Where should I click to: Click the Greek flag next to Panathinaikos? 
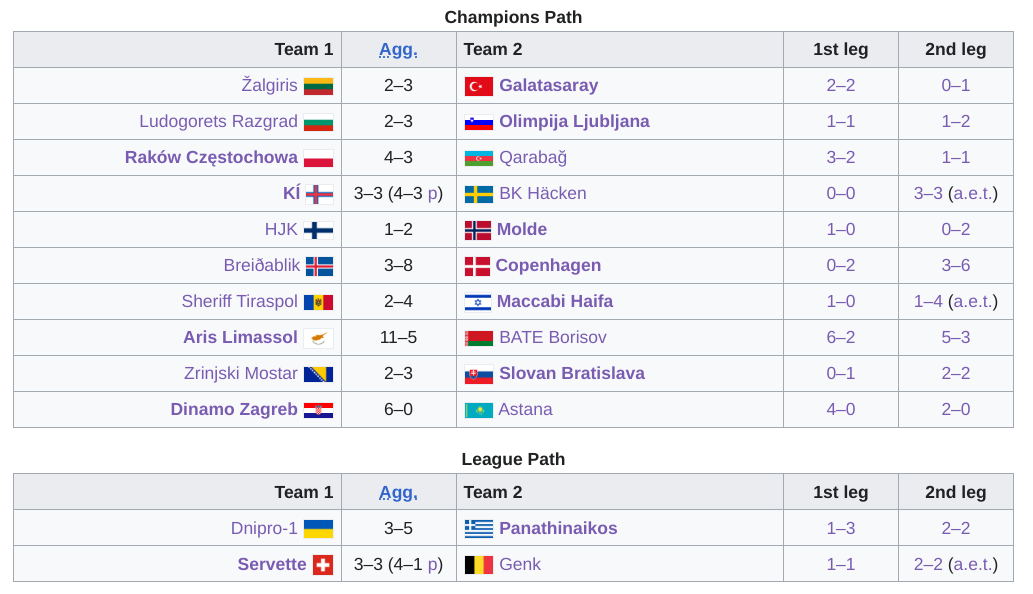coord(478,529)
